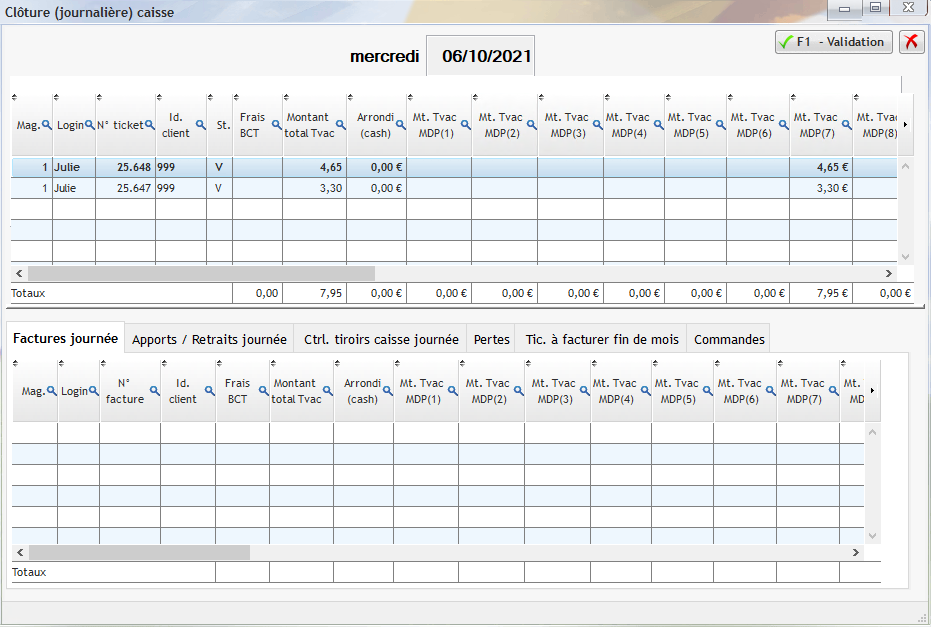
Task: Click the right arrow of the invoice table's scrollbar
Action: pos(855,552)
